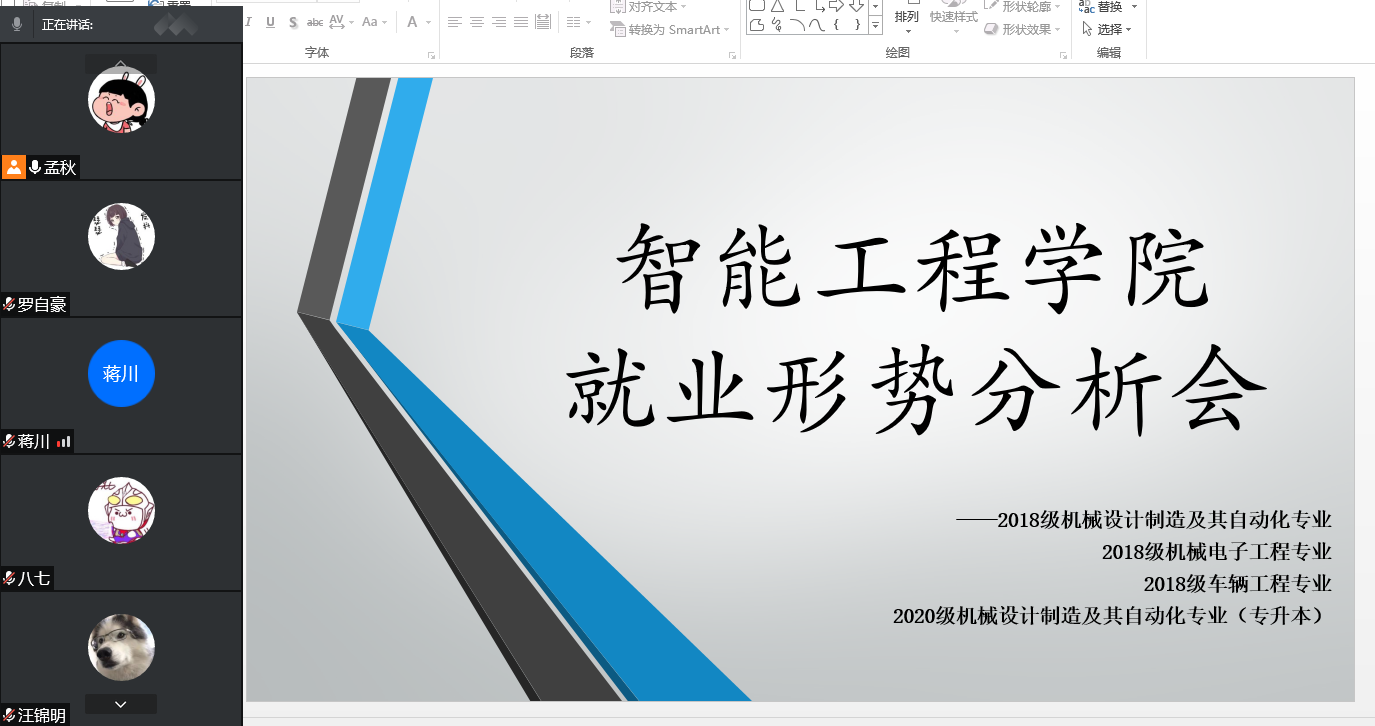Click the 替换 replace button
The image size is (1375, 726).
tap(1108, 7)
